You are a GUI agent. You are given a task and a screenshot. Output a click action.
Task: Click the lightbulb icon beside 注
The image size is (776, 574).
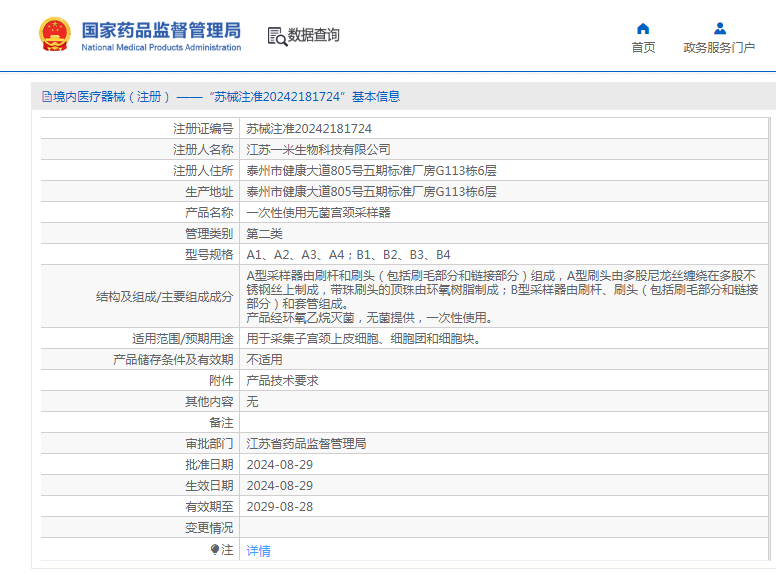tap(215, 549)
